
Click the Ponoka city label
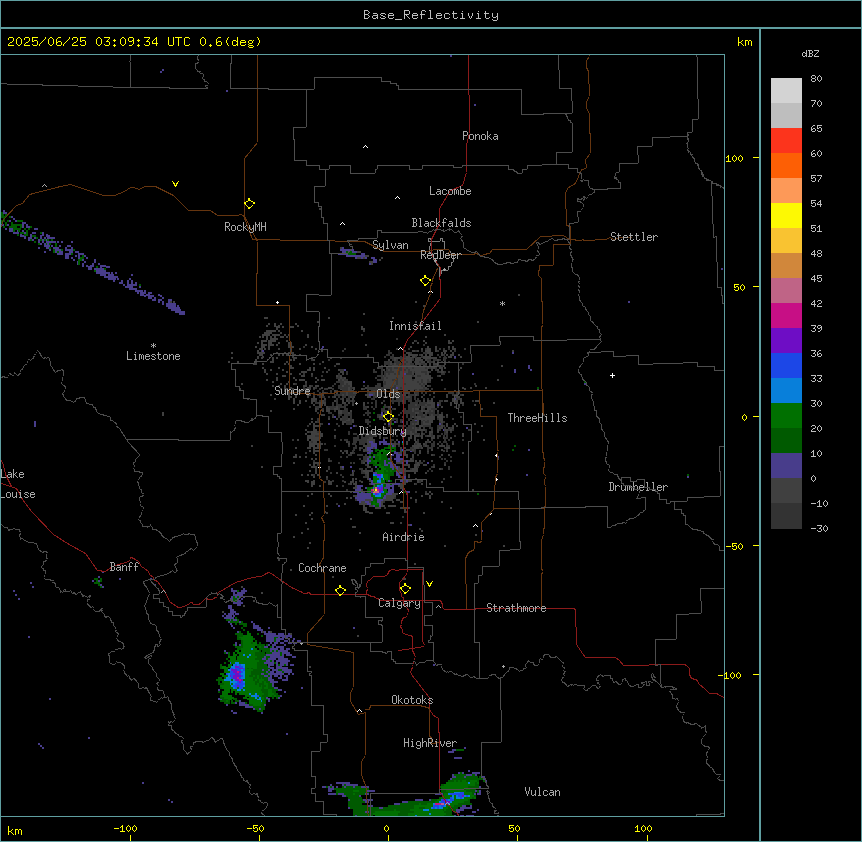pos(480,136)
